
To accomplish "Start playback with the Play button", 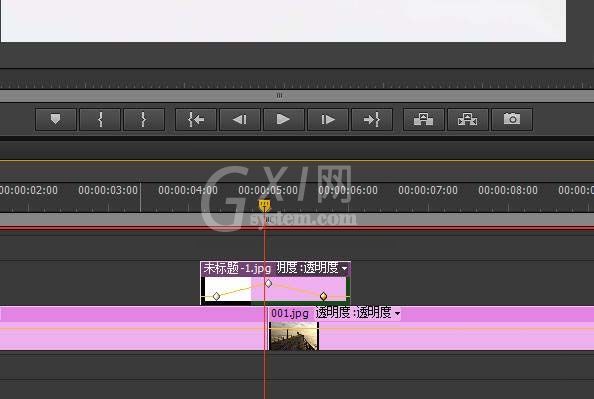I will click(284, 119).
